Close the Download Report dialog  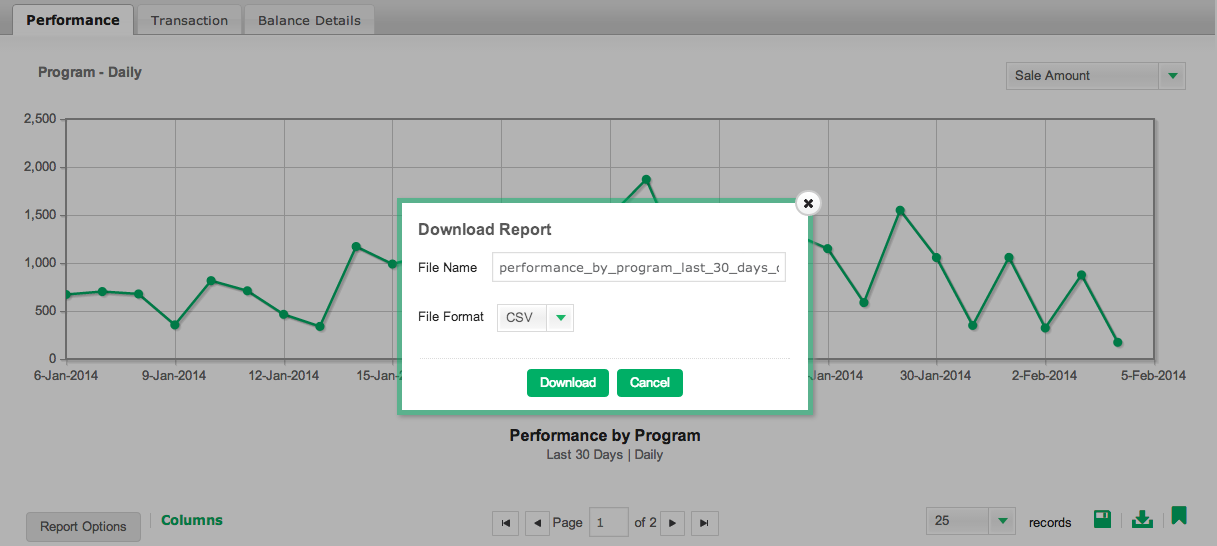pos(808,203)
